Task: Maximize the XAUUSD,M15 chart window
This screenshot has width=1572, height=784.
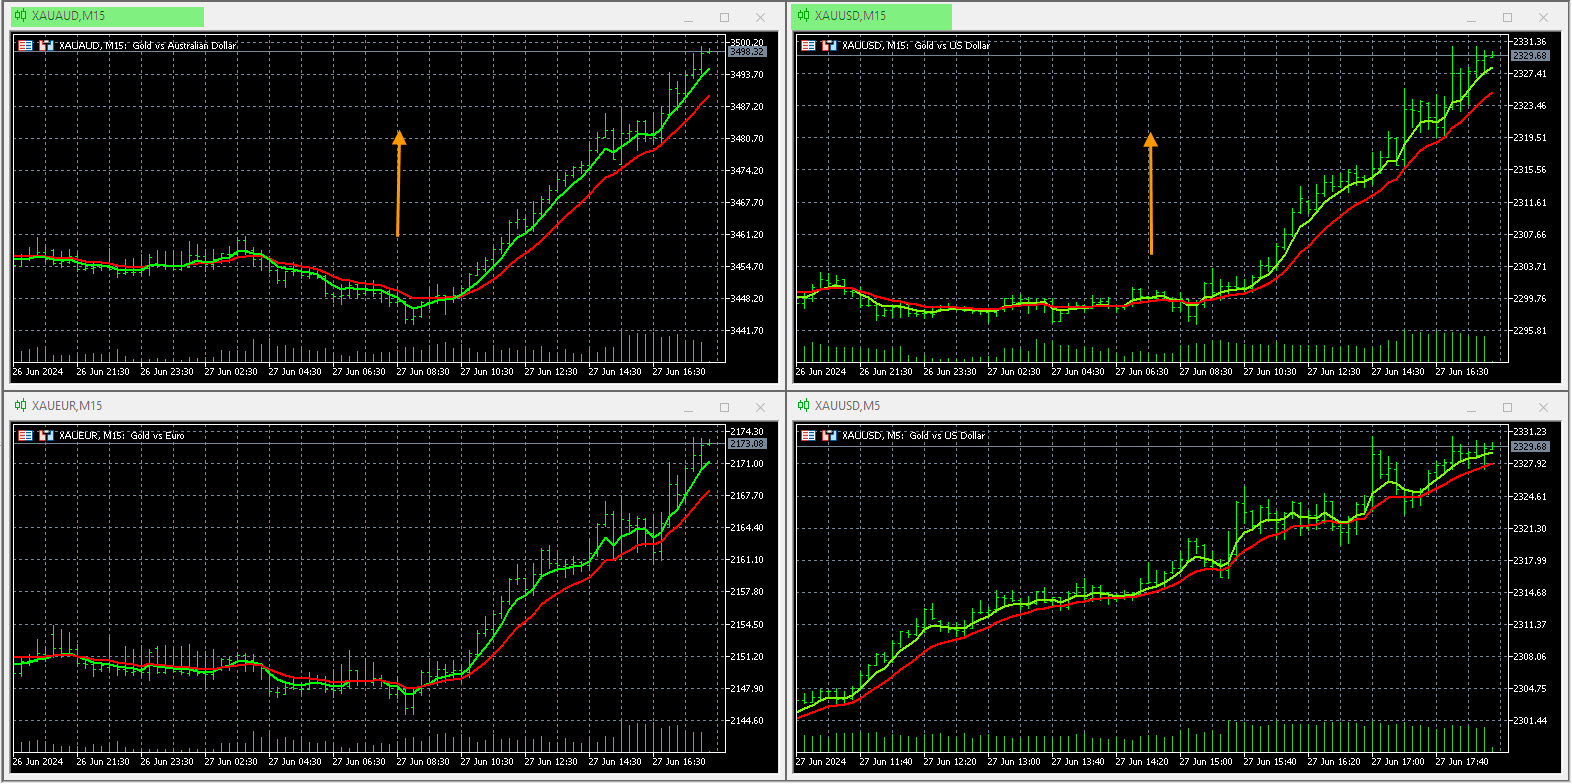Action: (x=1507, y=17)
